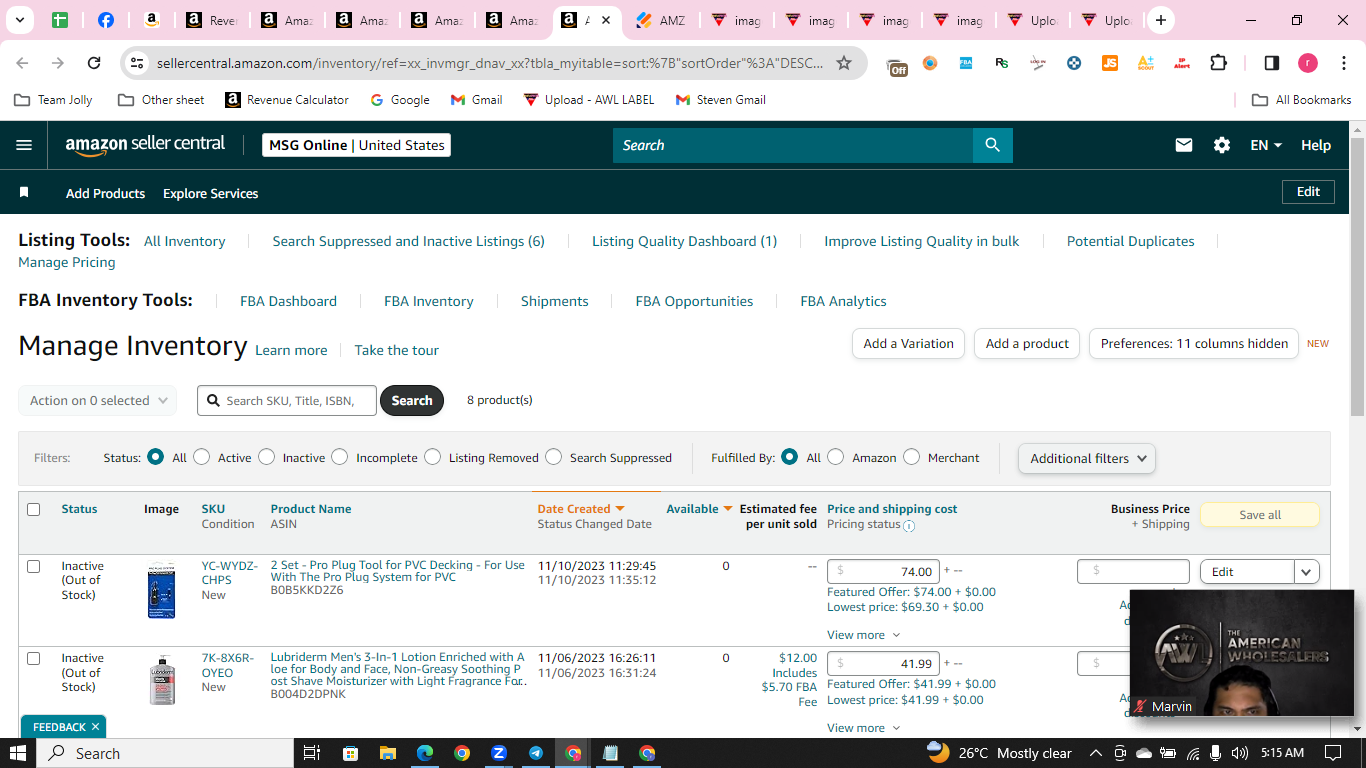Open File Explorer from the taskbar
The width and height of the screenshot is (1366, 768).
point(387,753)
